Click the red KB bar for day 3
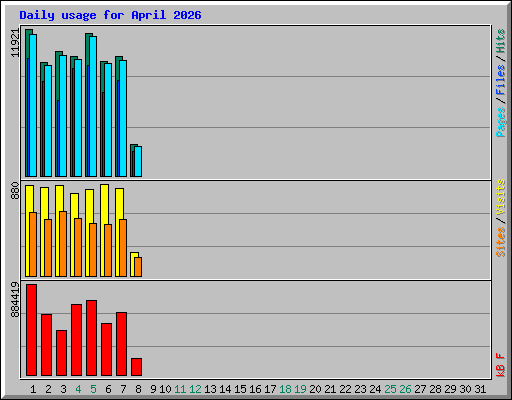This screenshot has width=512, height=400. [61, 353]
